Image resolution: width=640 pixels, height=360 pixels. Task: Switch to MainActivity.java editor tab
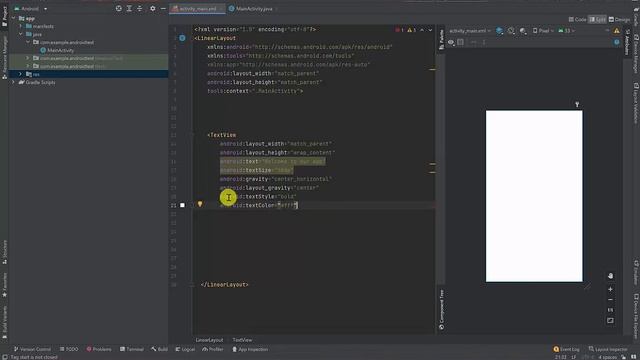252,9
